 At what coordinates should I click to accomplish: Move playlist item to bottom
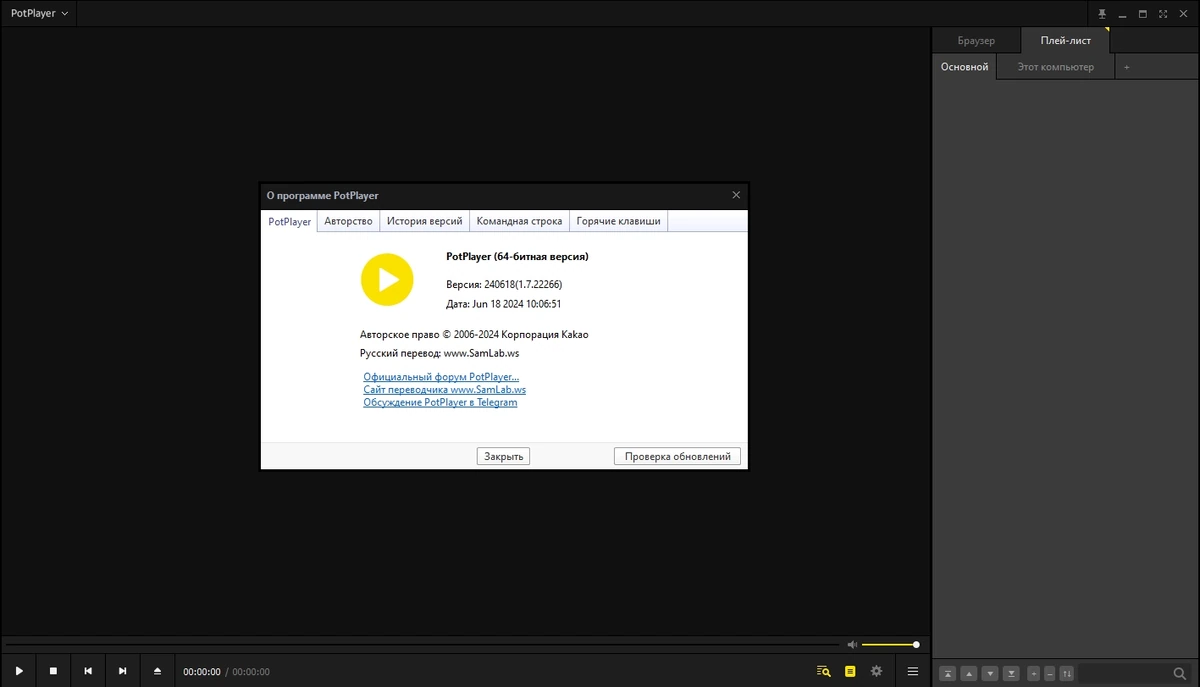click(x=1011, y=673)
